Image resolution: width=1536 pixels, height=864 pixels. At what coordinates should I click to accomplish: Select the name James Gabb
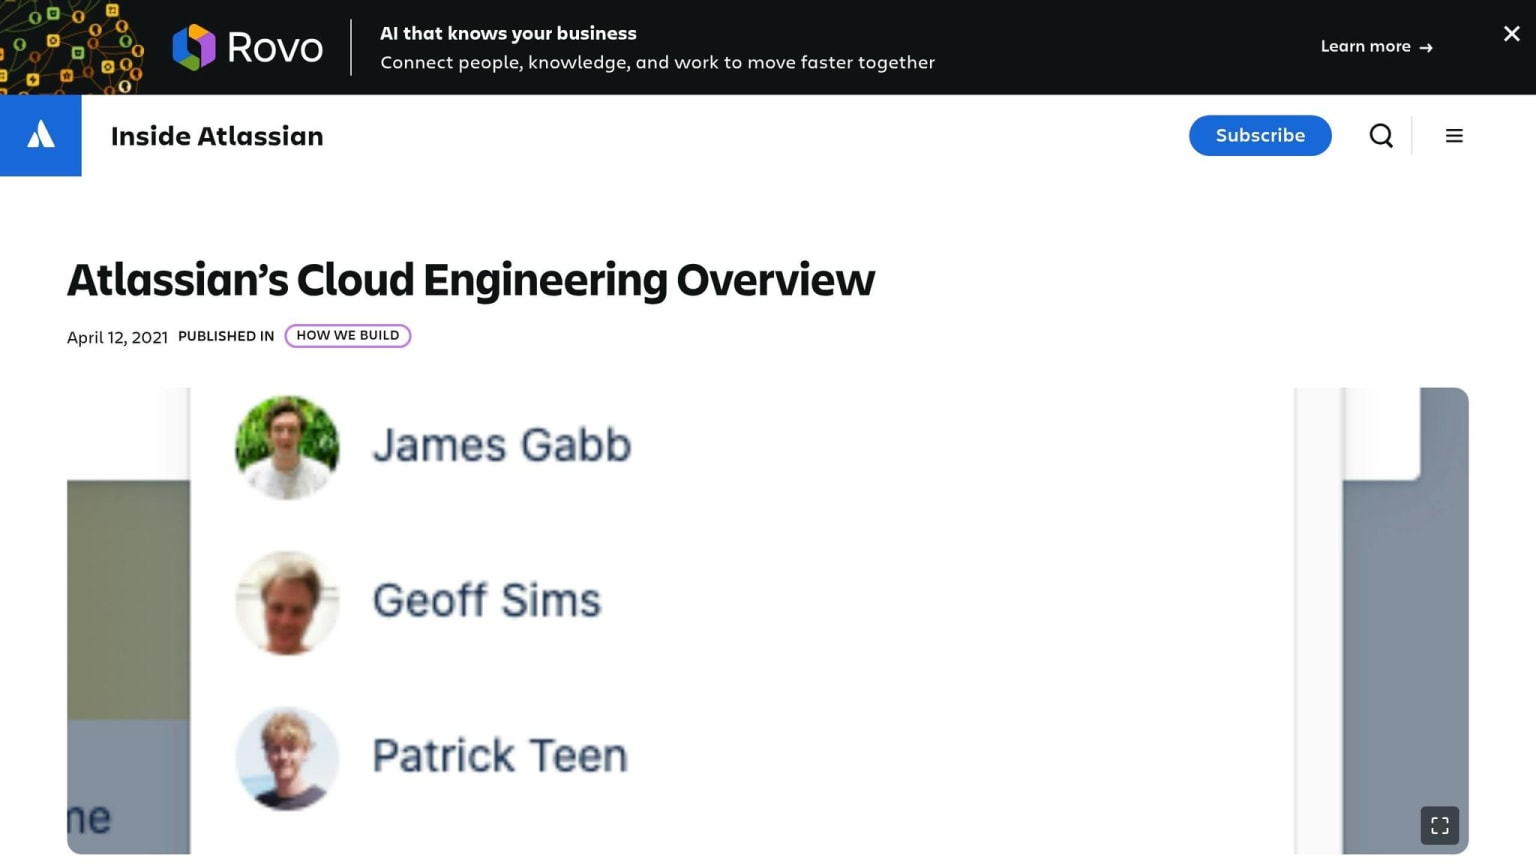point(502,445)
